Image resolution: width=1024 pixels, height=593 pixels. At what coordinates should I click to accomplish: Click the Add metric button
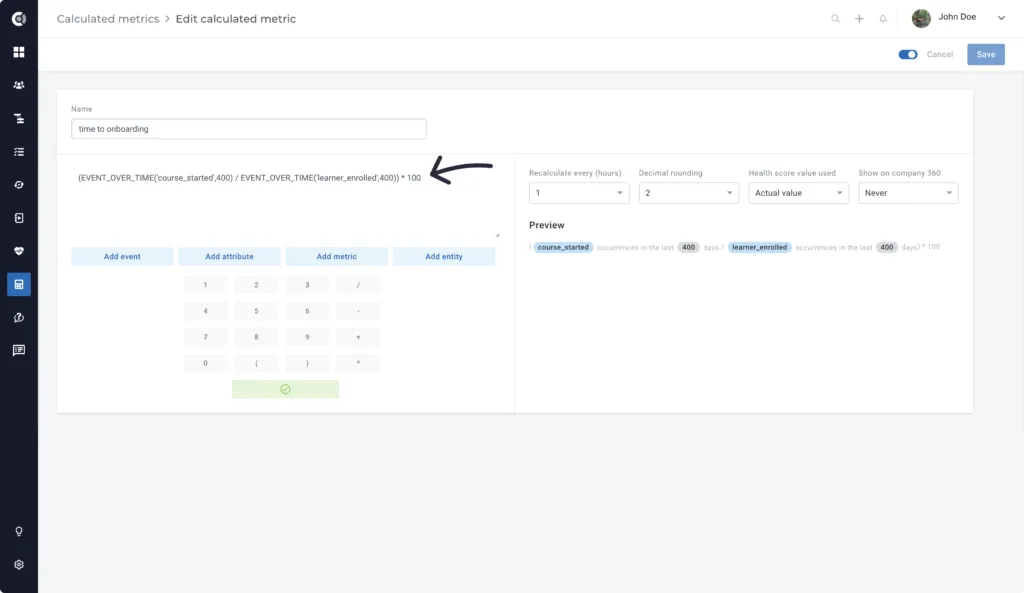click(336, 257)
